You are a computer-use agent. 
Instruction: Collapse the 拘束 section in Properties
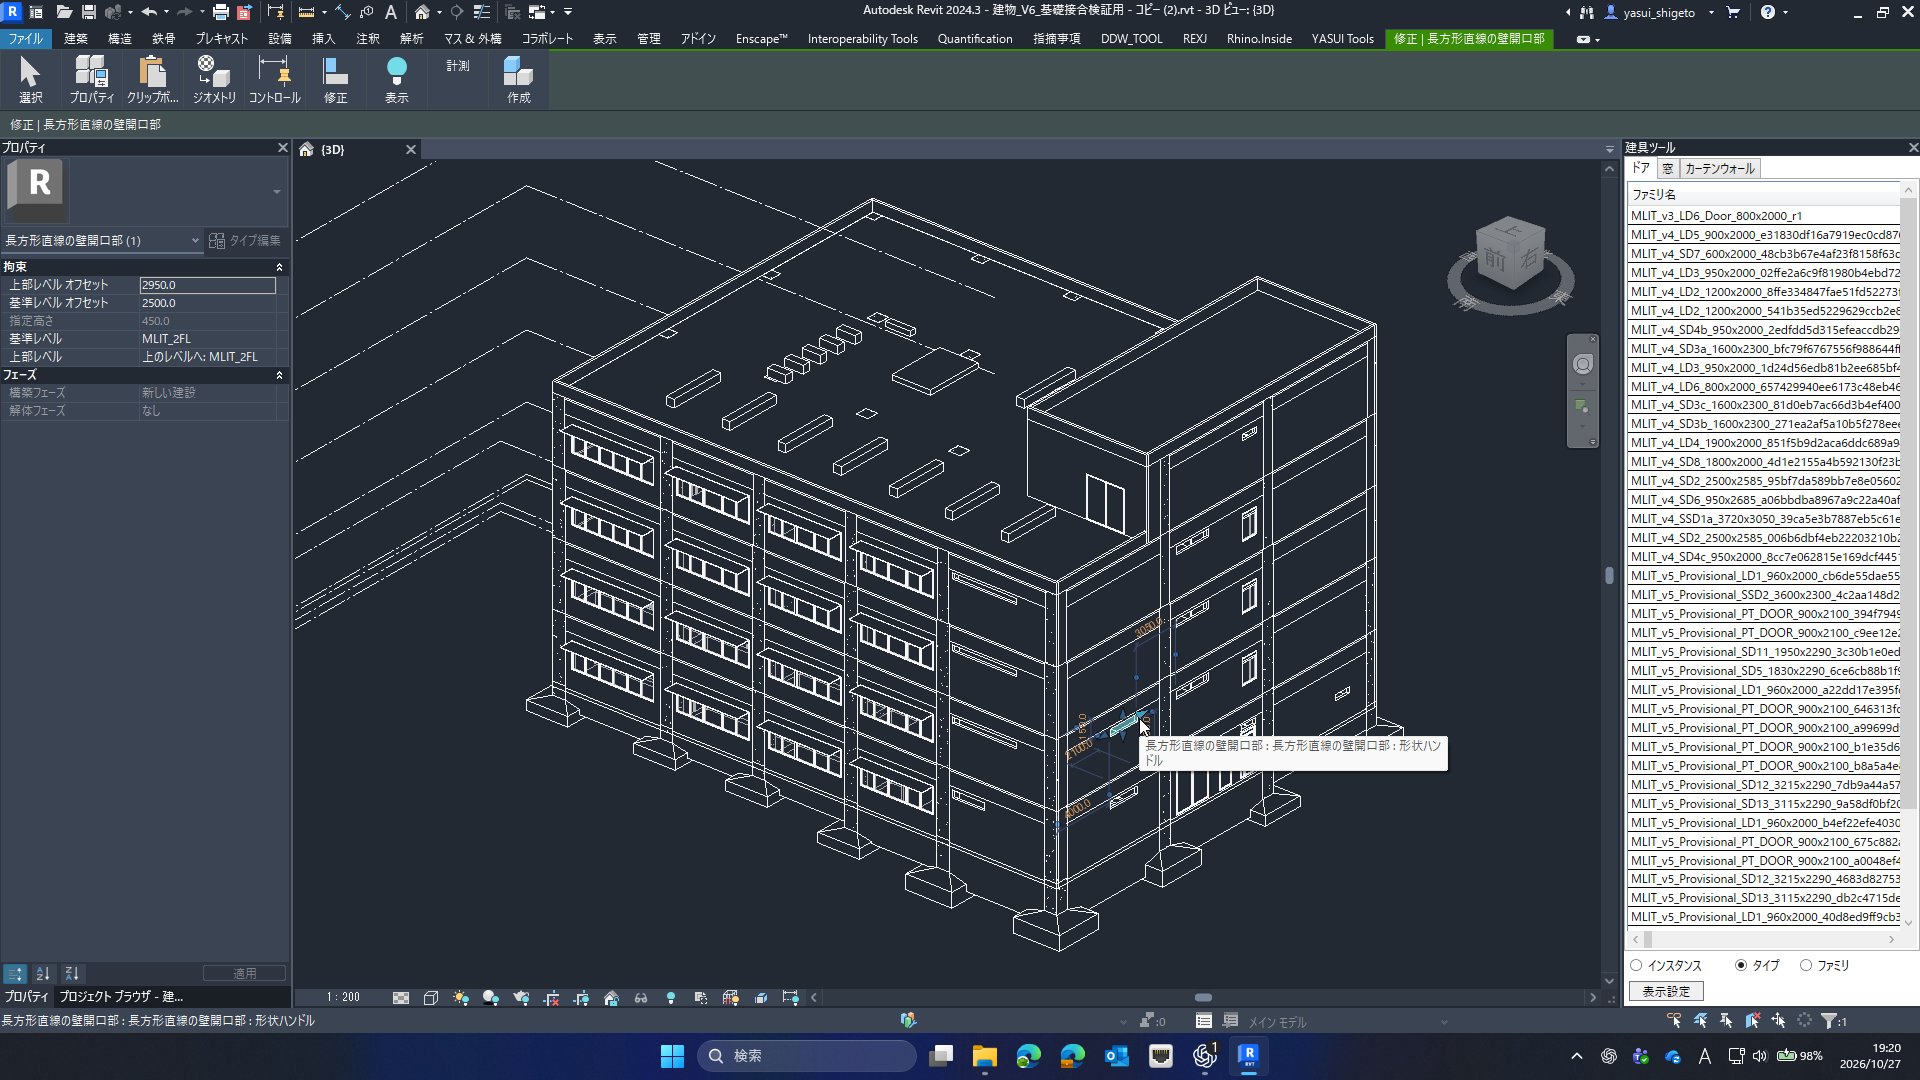click(279, 267)
